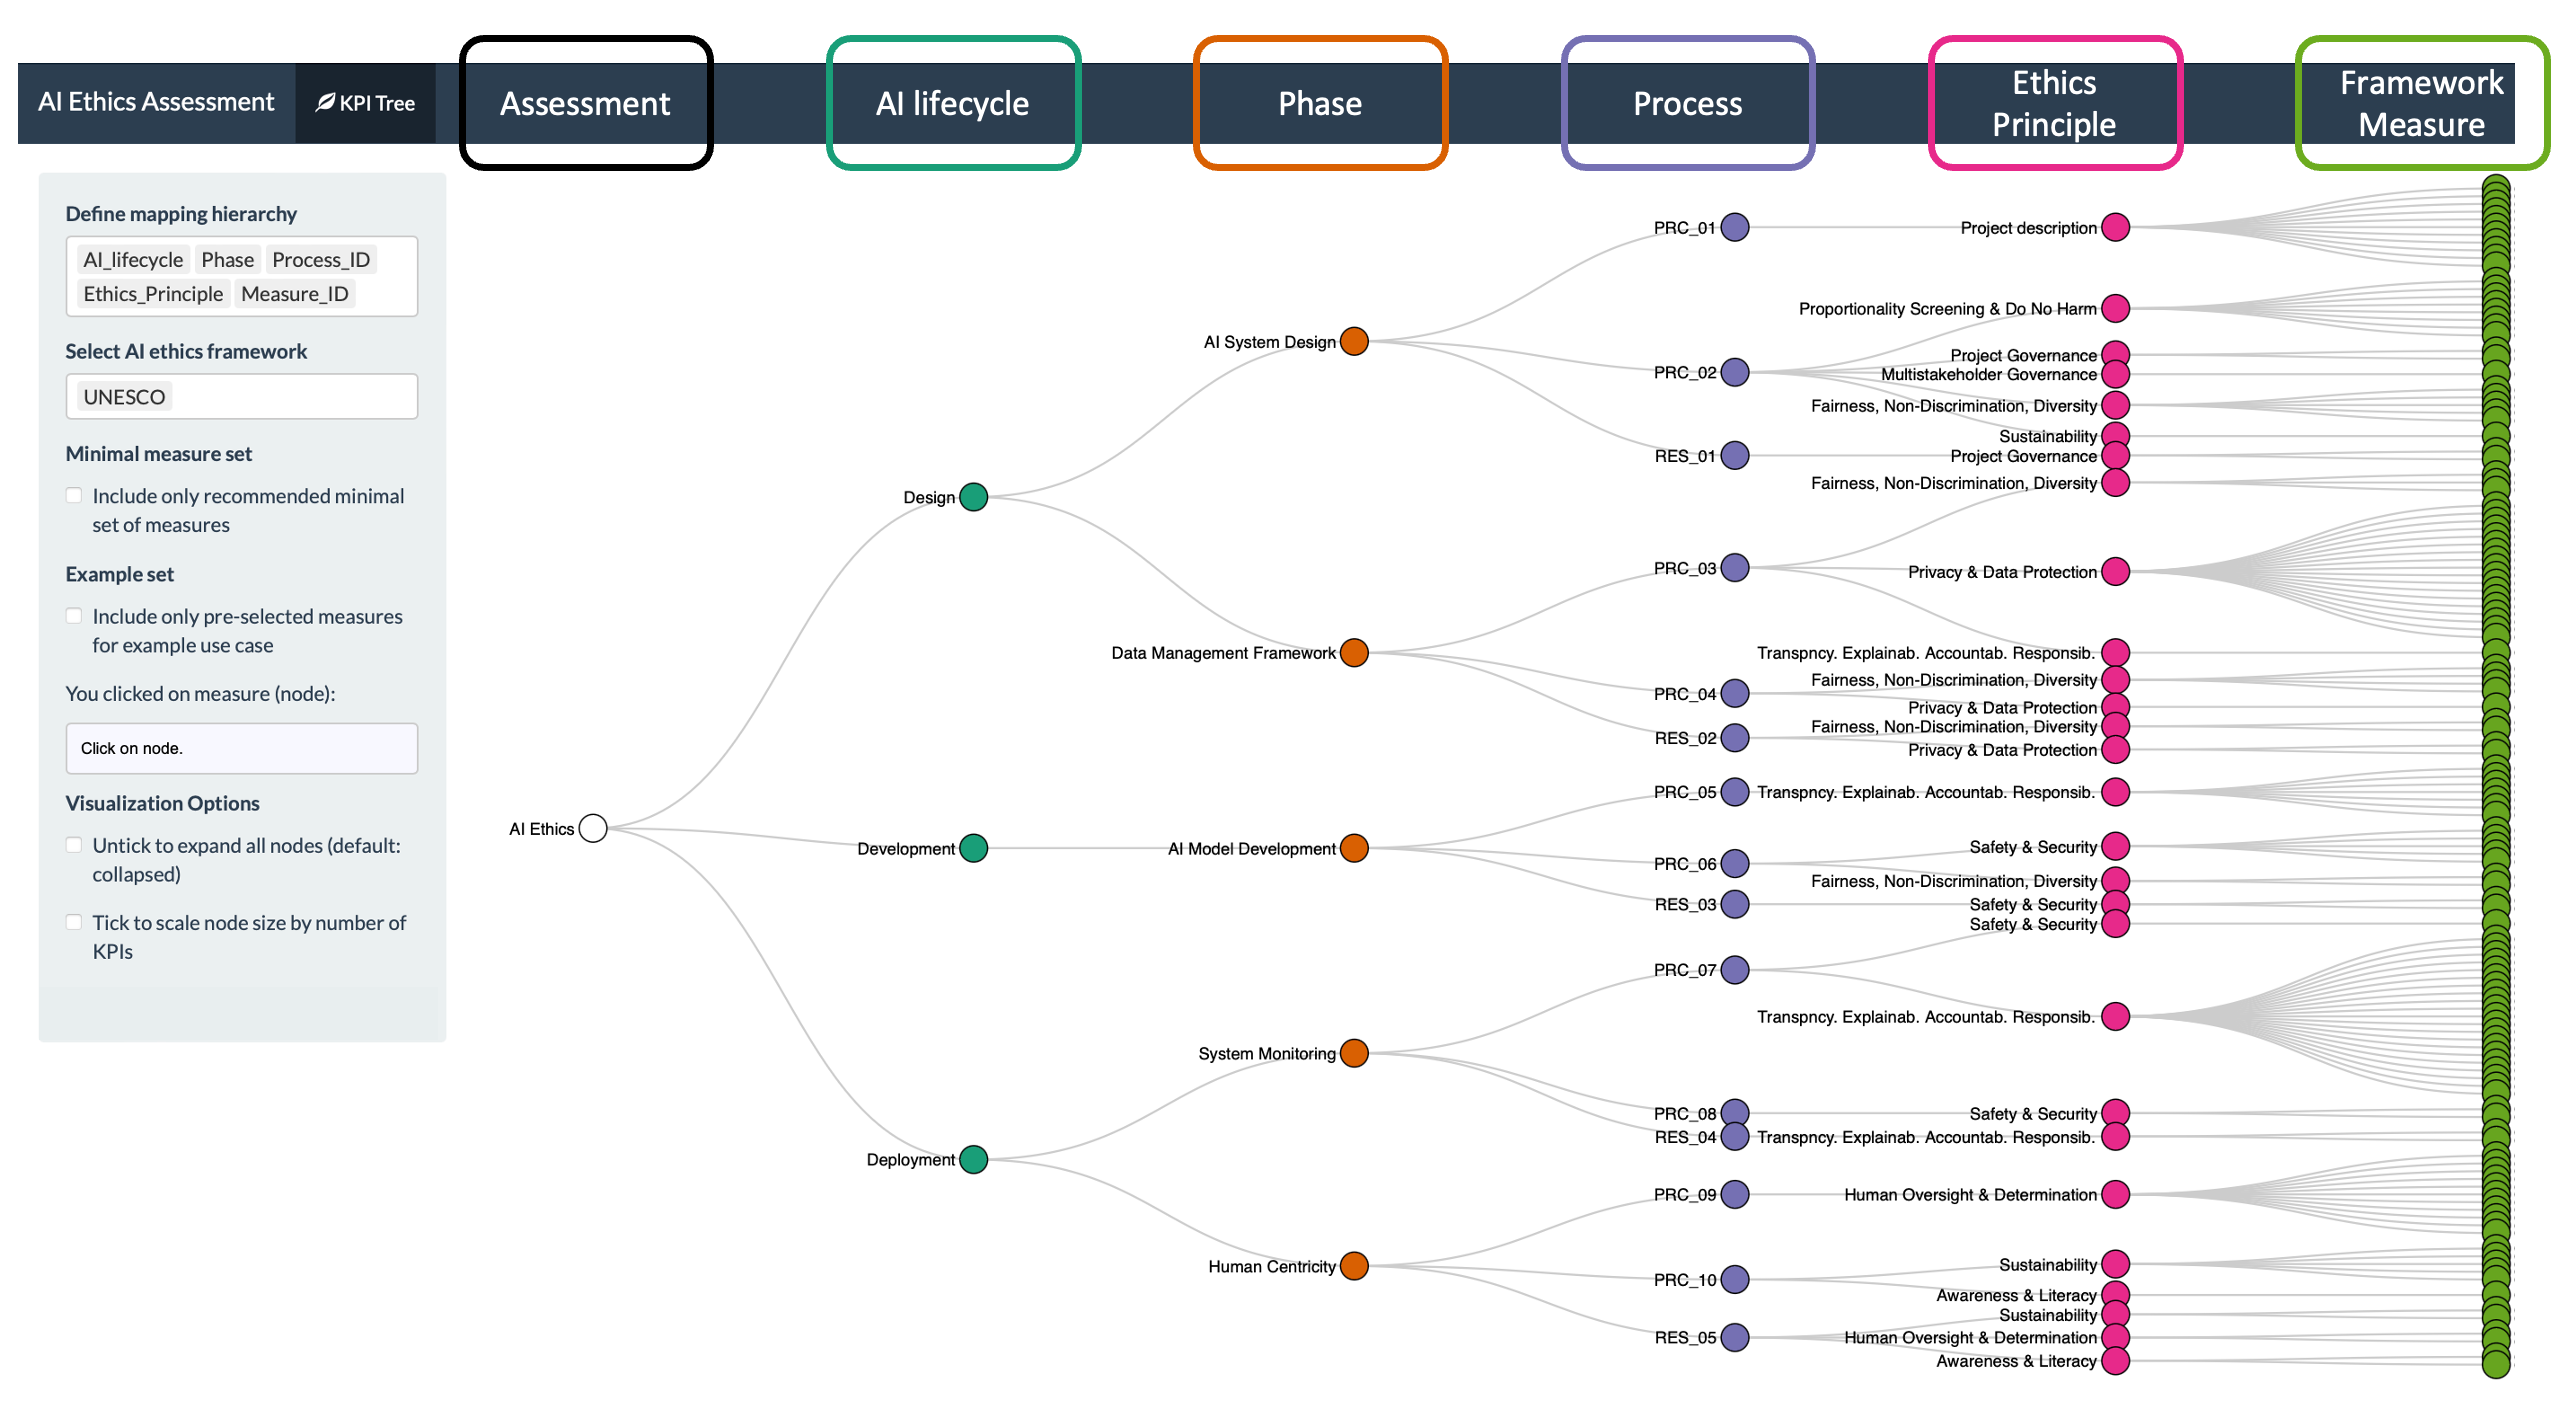The image size is (2558, 1428).
Task: Toggle the expand all nodes checkbox
Action: coord(74,845)
